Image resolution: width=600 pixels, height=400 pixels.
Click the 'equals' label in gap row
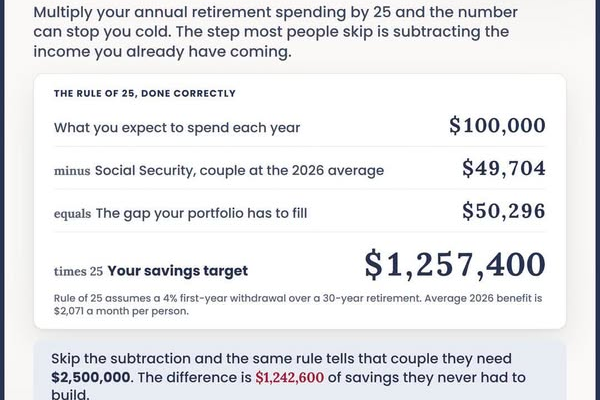coord(72,214)
